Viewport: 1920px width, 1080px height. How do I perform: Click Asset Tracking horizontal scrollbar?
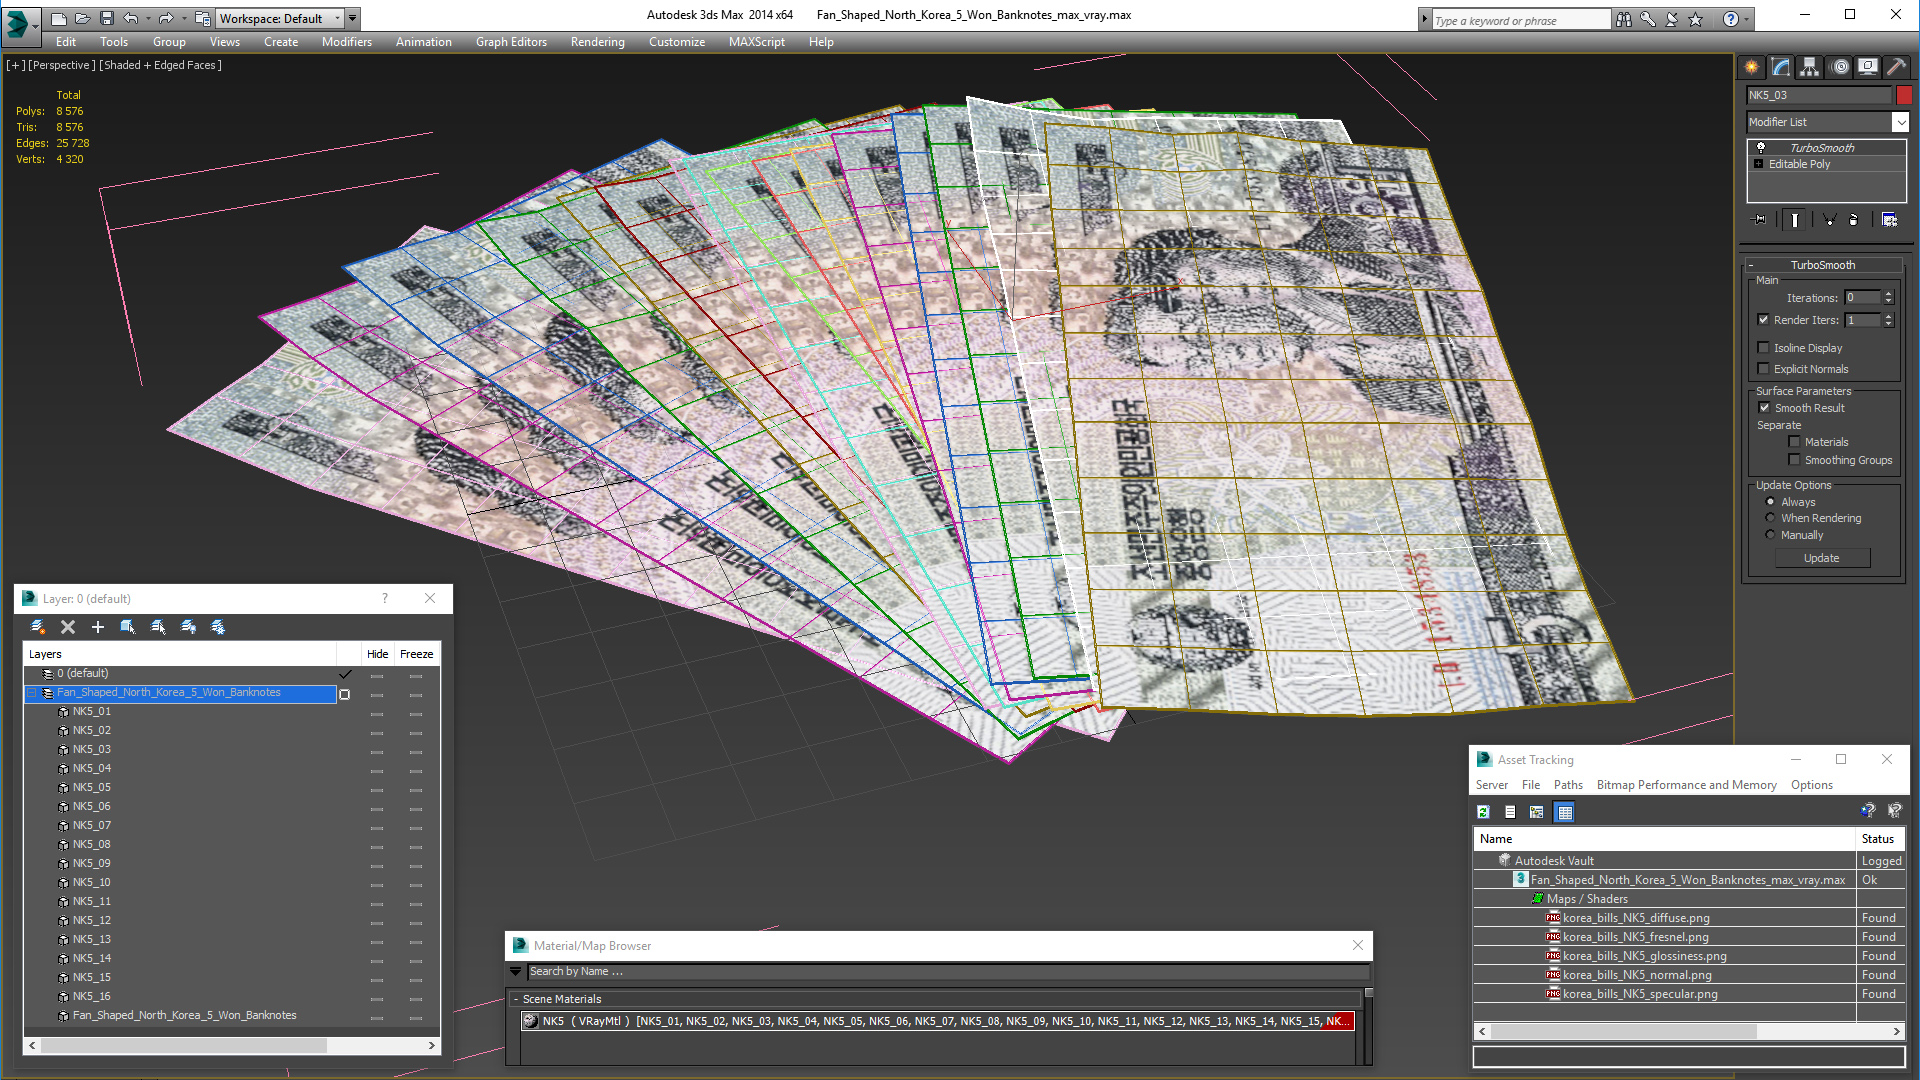pyautogui.click(x=1623, y=1031)
